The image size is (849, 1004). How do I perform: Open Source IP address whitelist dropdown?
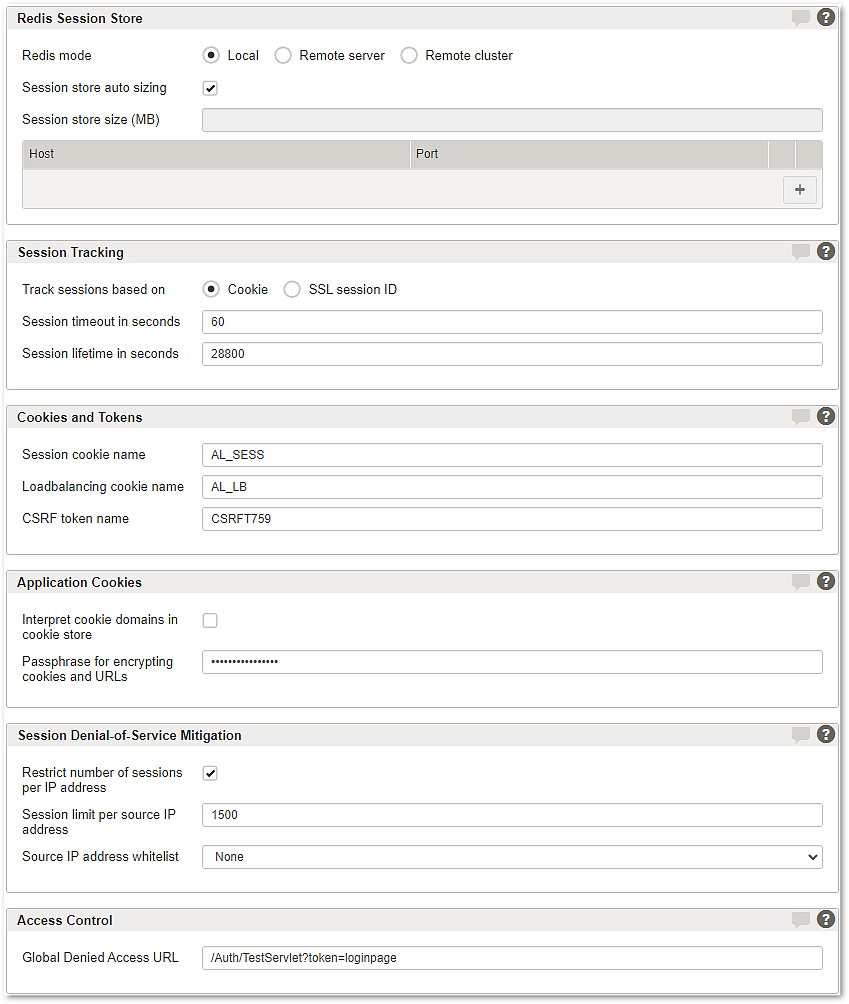(512, 857)
